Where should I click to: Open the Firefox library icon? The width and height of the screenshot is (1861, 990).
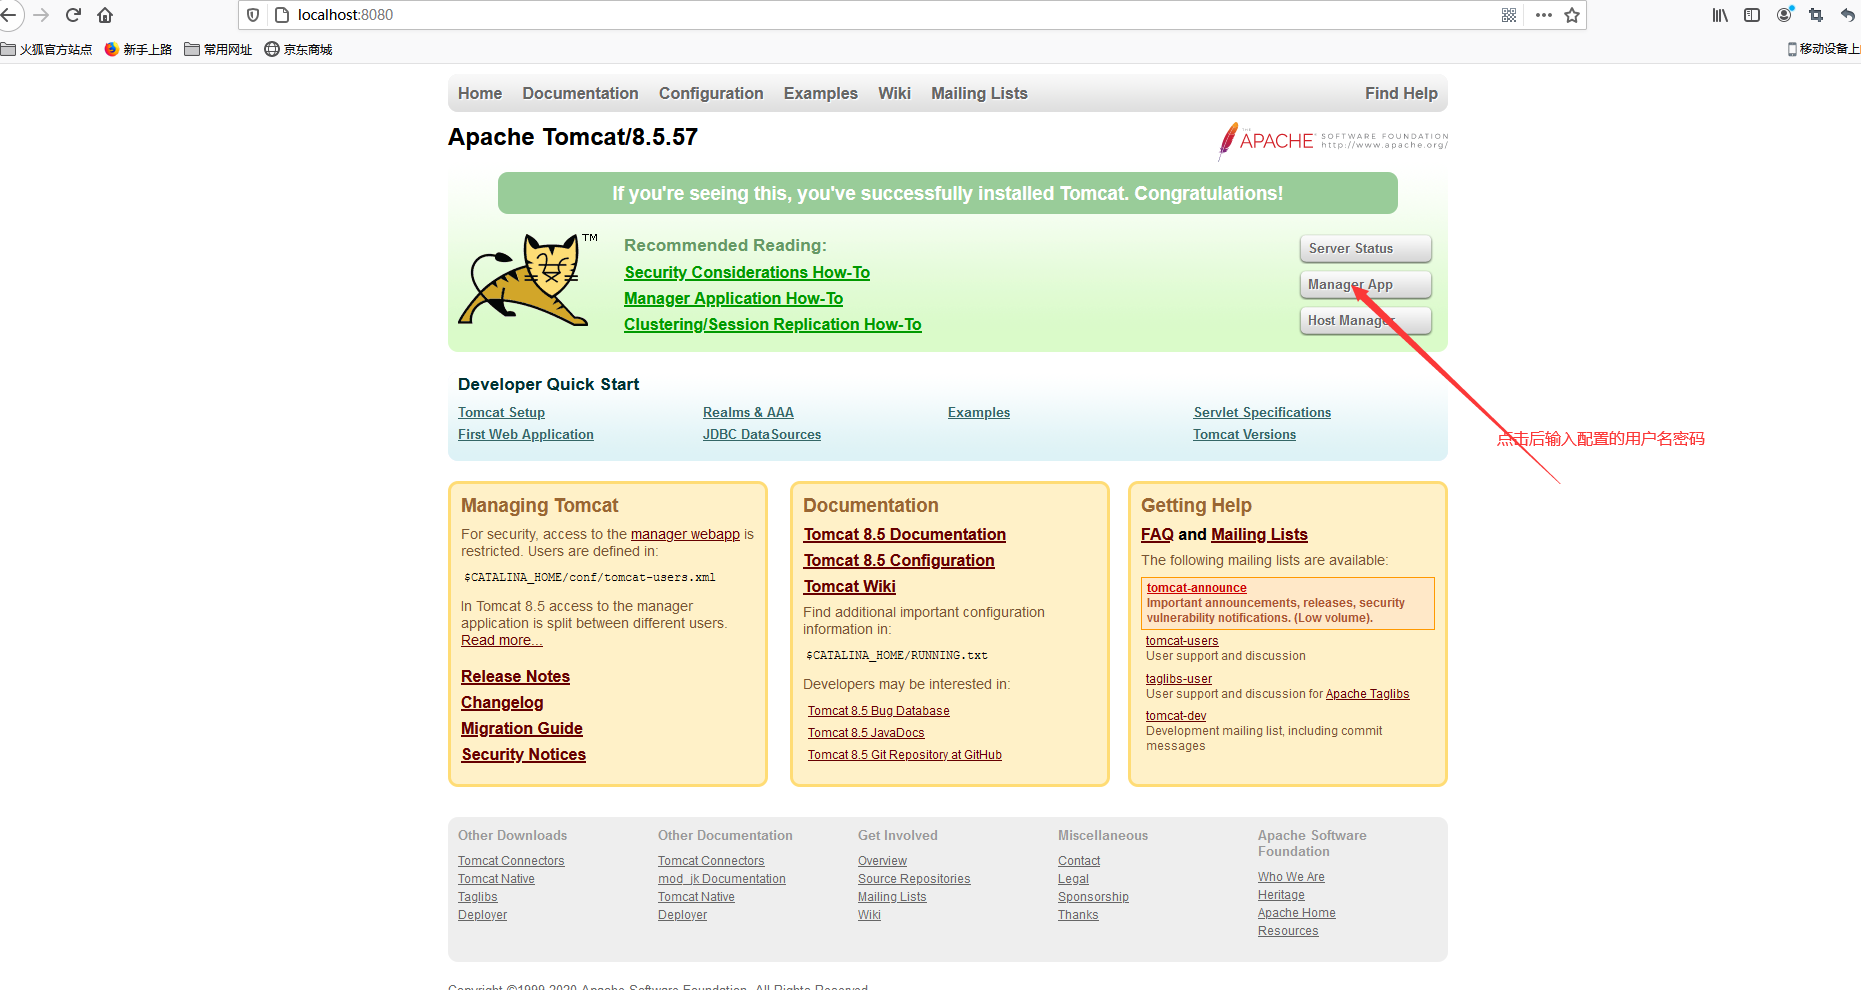coord(1720,15)
